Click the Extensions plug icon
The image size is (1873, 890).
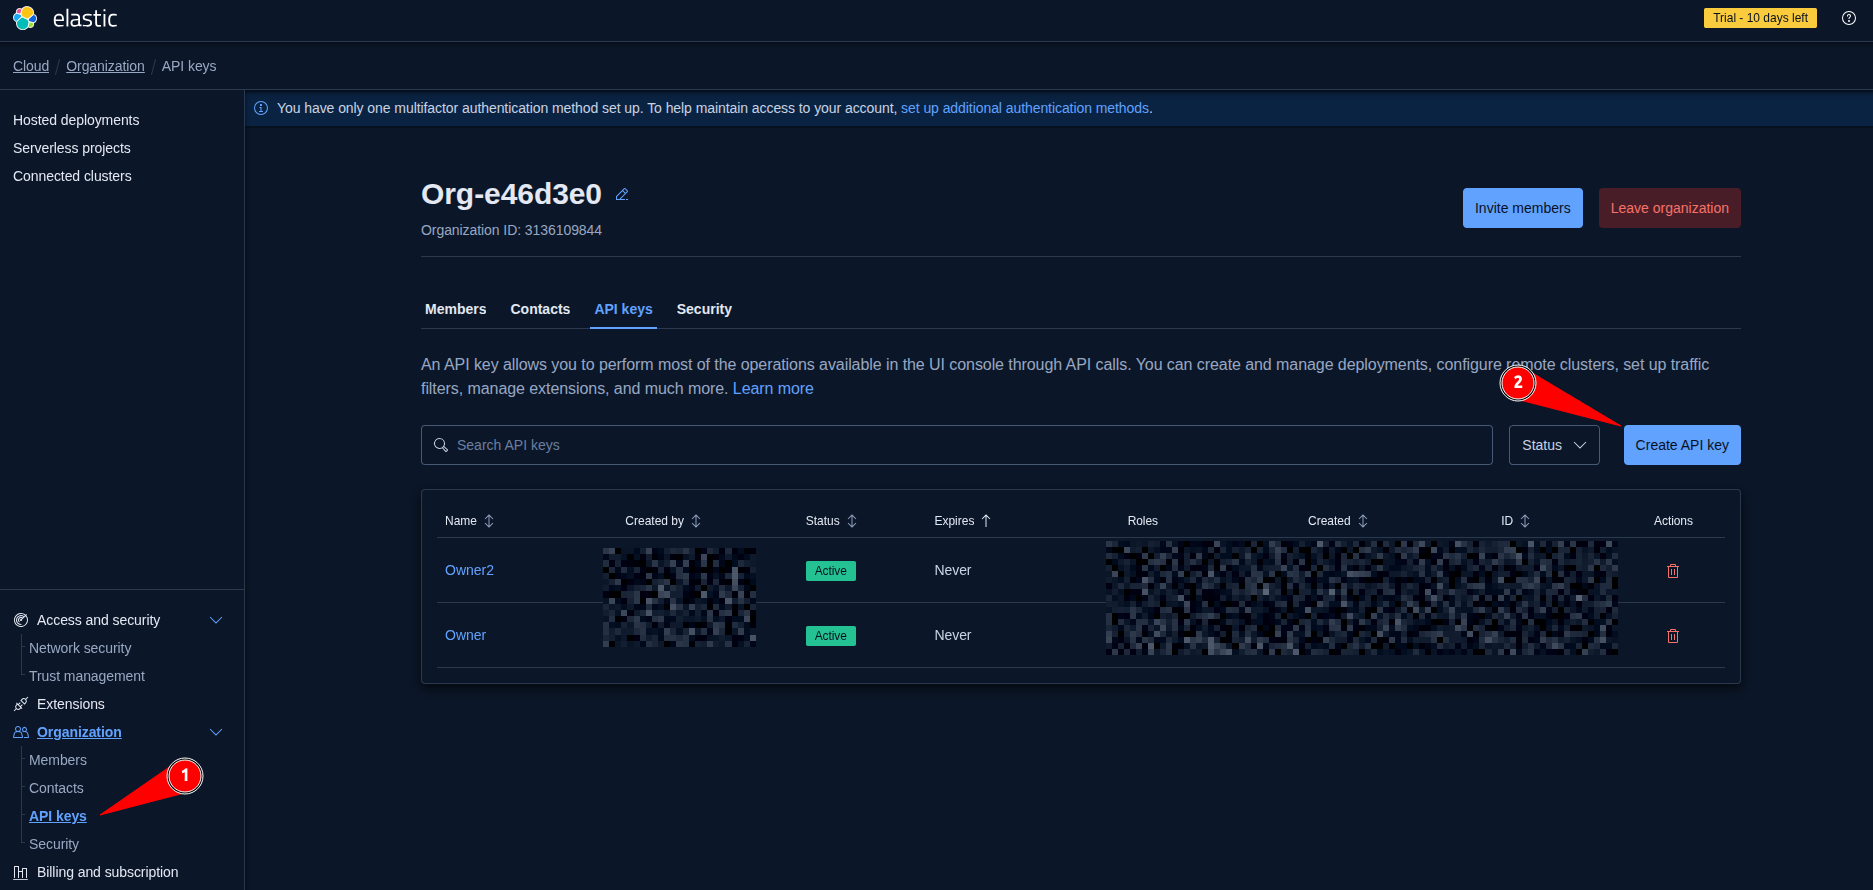[x=21, y=704]
